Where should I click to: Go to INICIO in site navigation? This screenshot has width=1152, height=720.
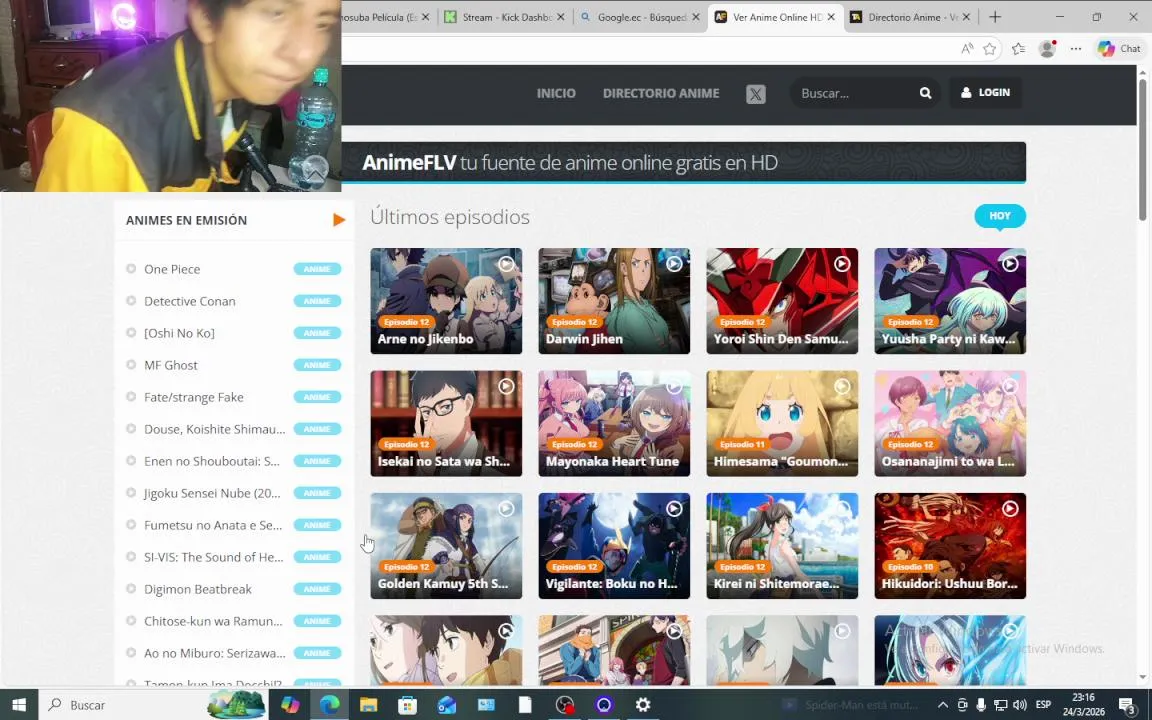[x=556, y=93]
